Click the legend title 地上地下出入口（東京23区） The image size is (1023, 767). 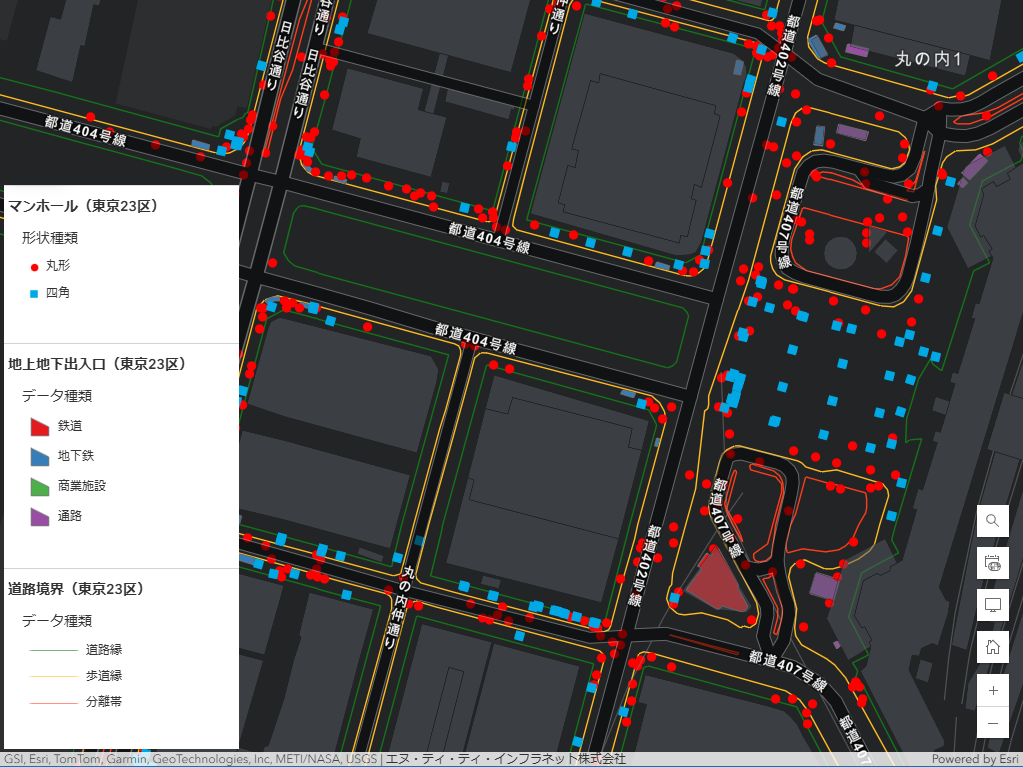(x=97, y=364)
